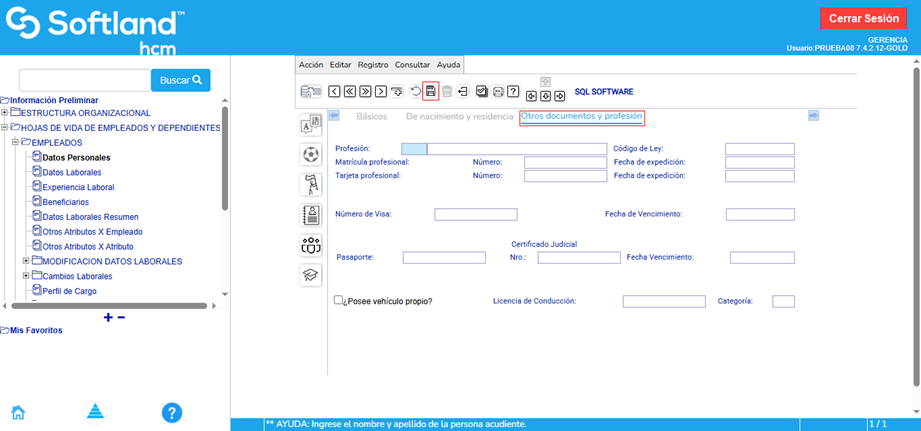The width and height of the screenshot is (921, 431).
Task: Collapse the EMPLEADOS tree node
Action: pyautogui.click(x=16, y=143)
